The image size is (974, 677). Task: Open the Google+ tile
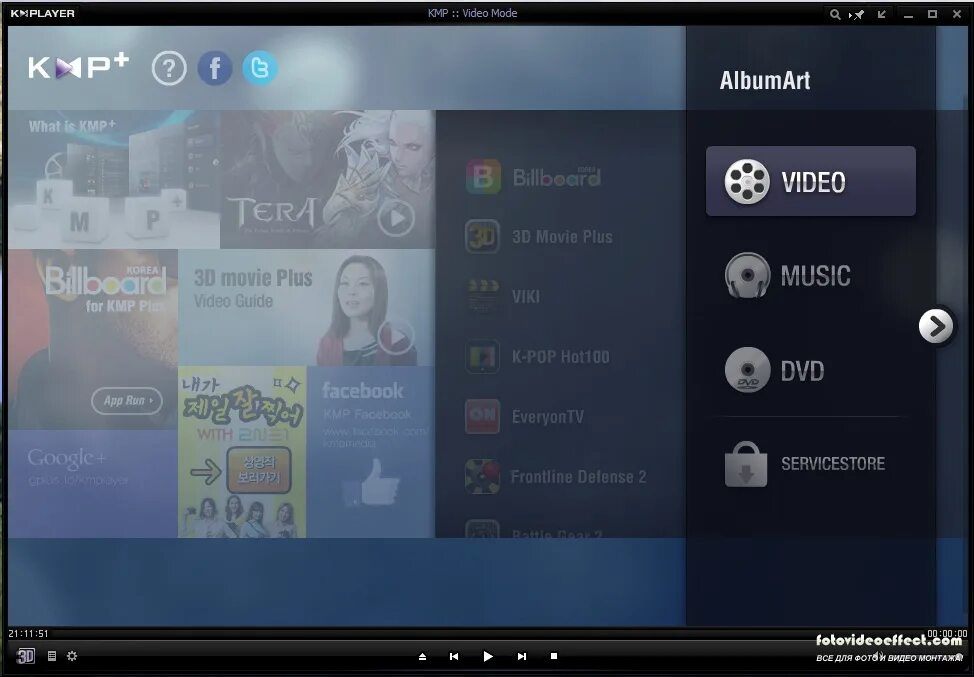point(93,483)
